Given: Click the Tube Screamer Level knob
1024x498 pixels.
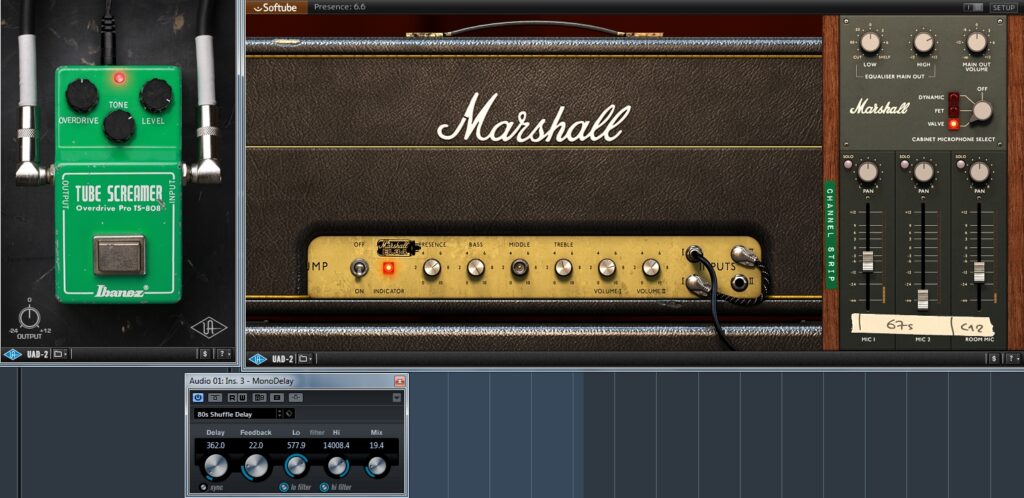Looking at the screenshot, I should coord(156,95).
